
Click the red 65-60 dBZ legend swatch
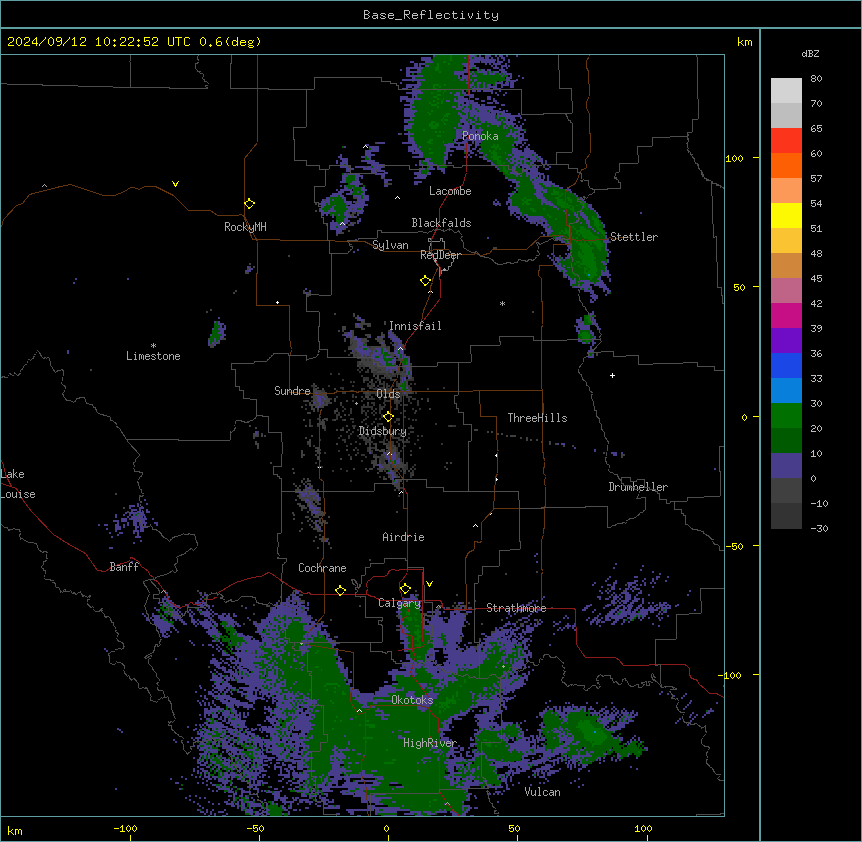(x=786, y=141)
